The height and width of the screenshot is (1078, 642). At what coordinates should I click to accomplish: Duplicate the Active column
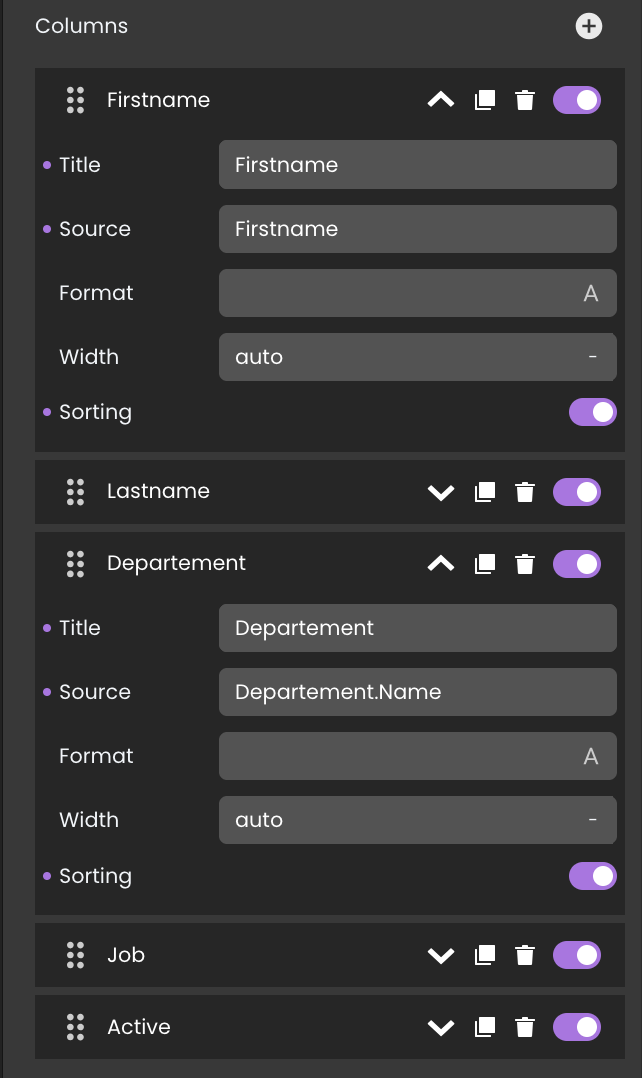[x=485, y=1027]
